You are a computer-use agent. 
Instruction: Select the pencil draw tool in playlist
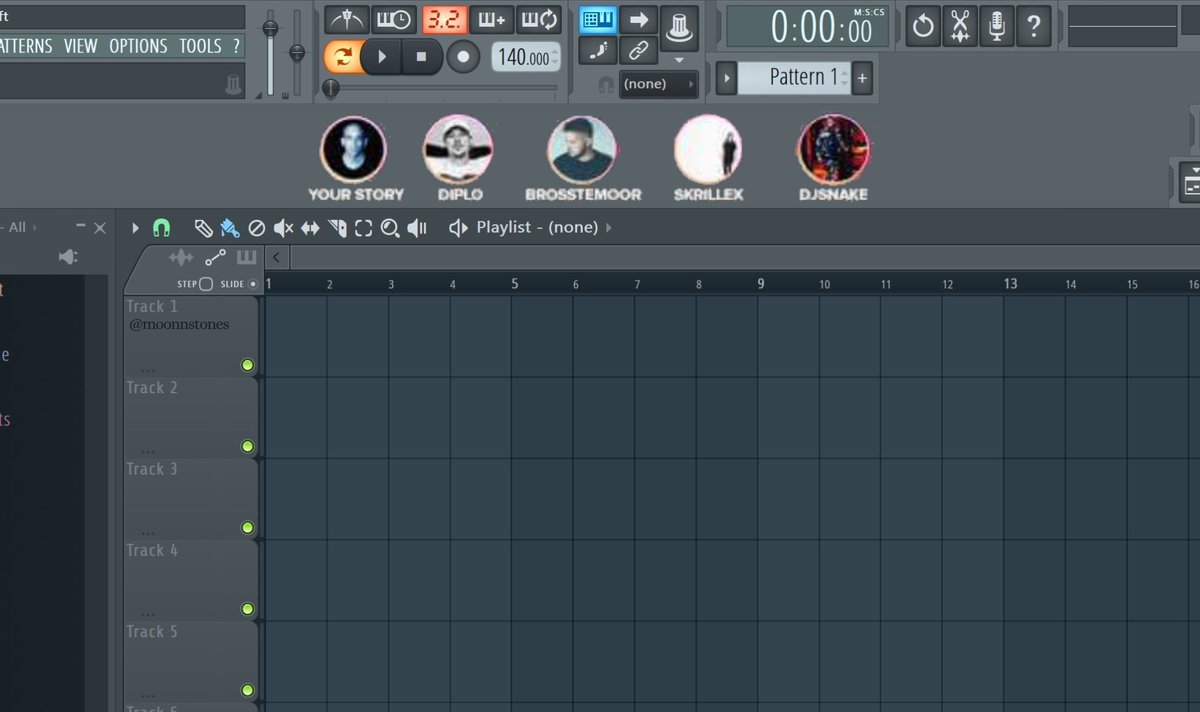[x=203, y=228]
